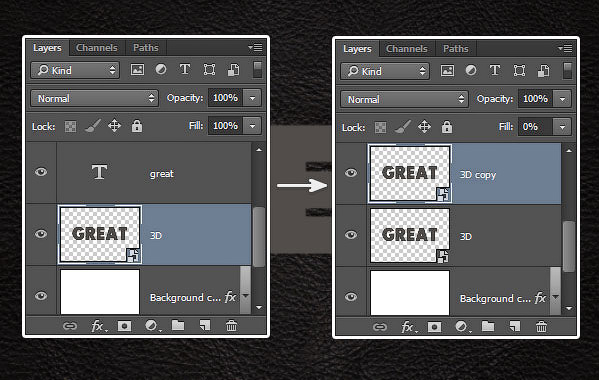This screenshot has width=599, height=380.
Task: Create new layer in right panel footer
Action: click(515, 327)
